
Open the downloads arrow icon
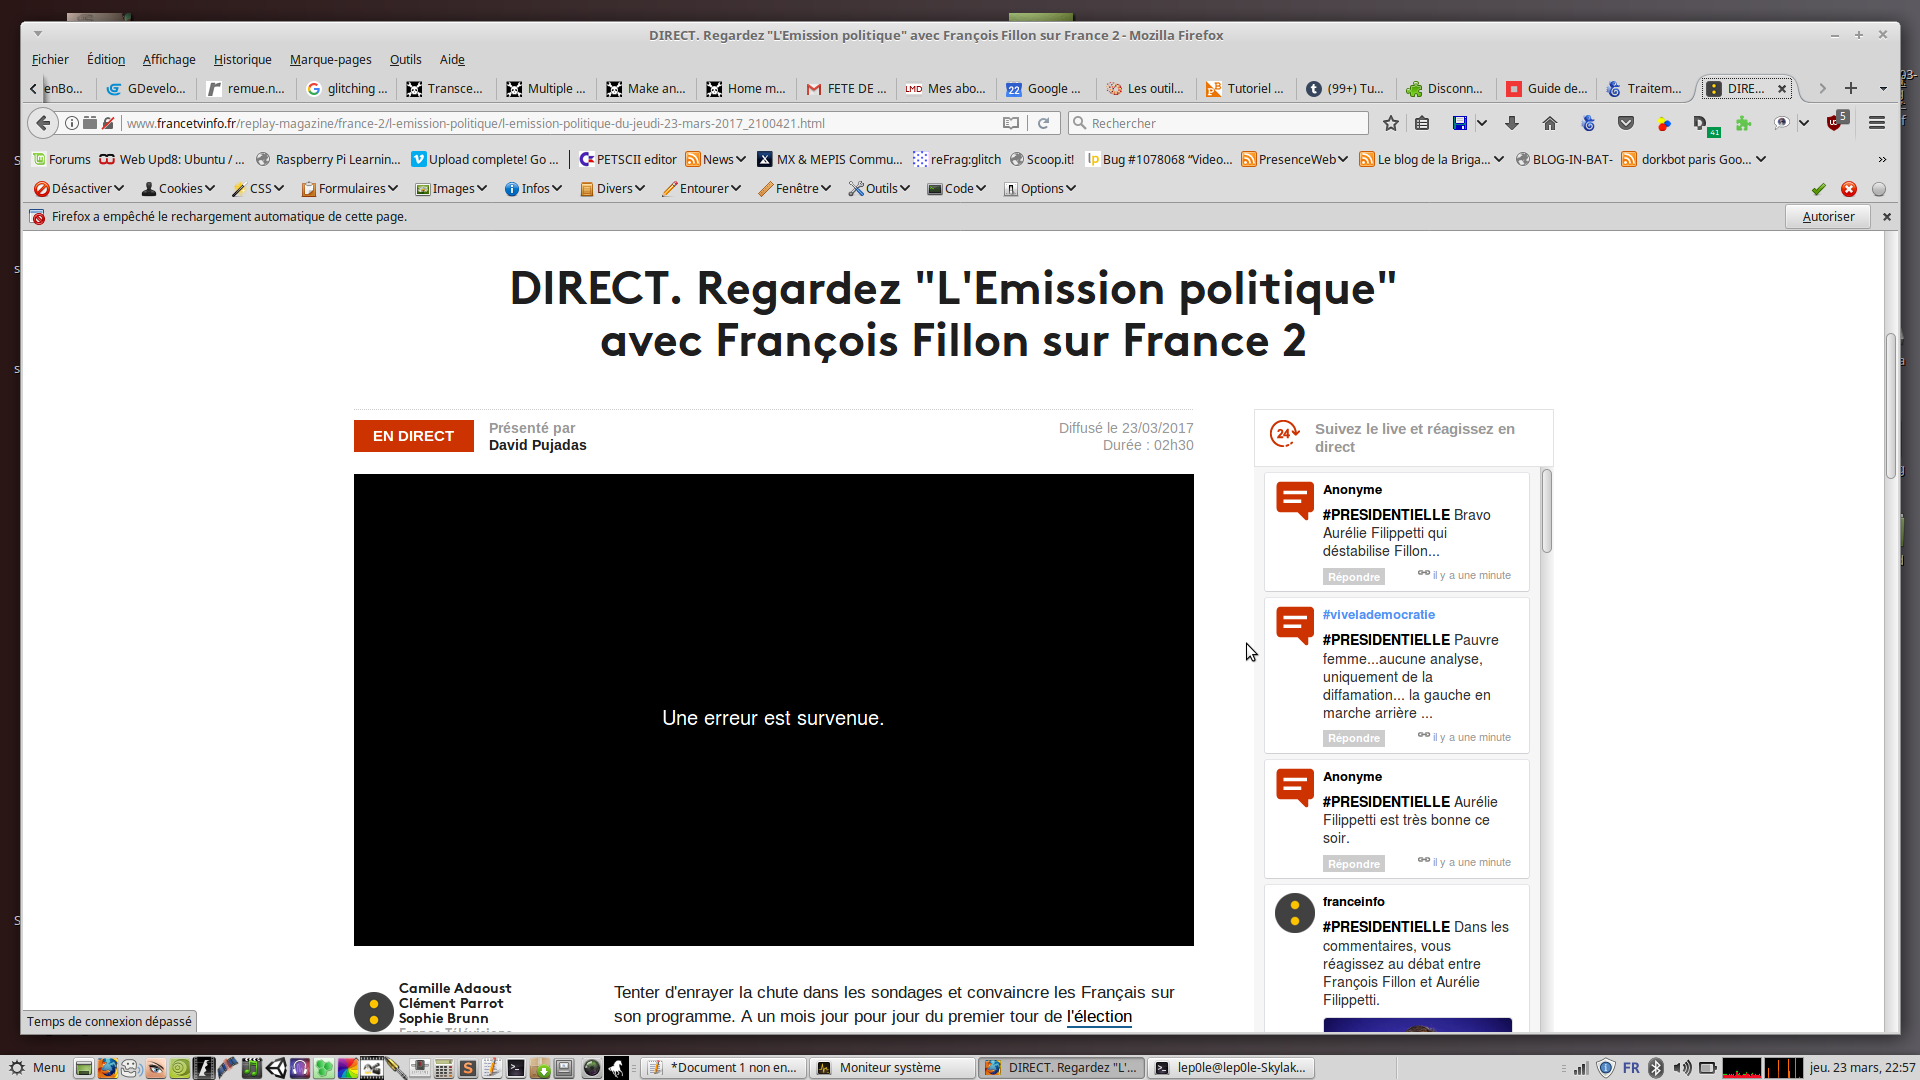[x=1512, y=123]
